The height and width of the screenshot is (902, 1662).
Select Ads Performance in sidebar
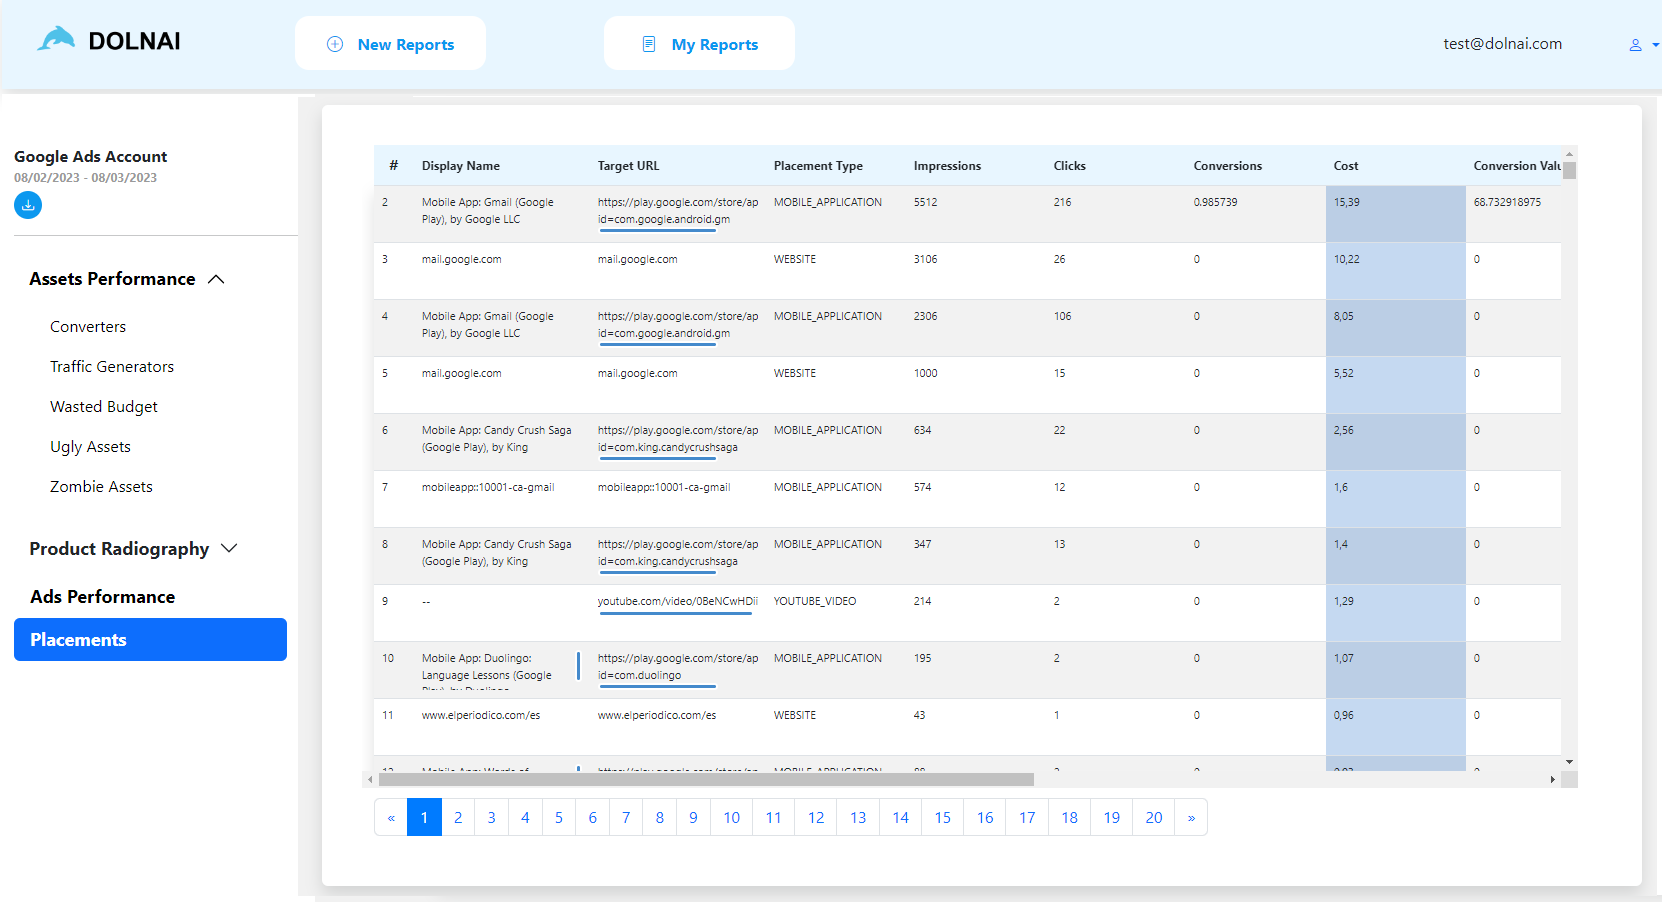(x=102, y=597)
